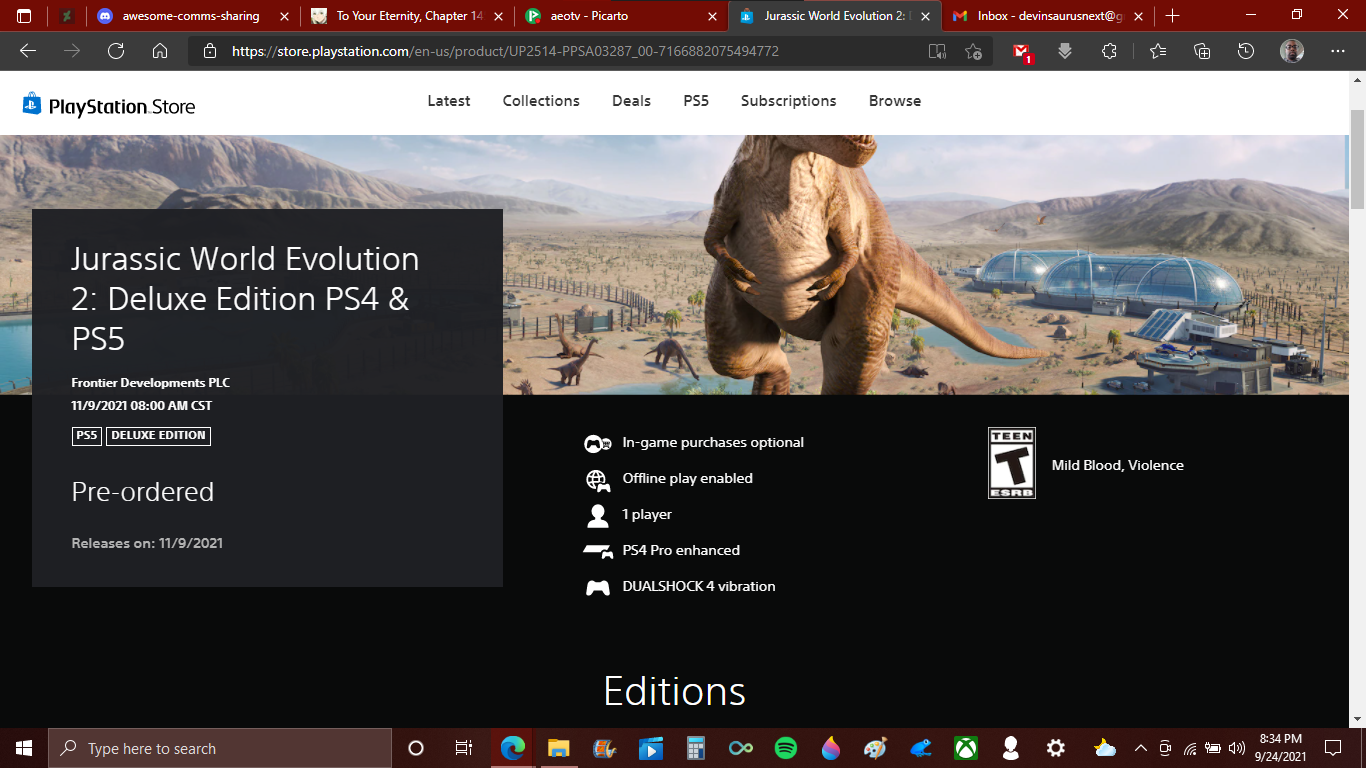Open the Windows Start menu
The image size is (1366, 768).
tap(24, 748)
